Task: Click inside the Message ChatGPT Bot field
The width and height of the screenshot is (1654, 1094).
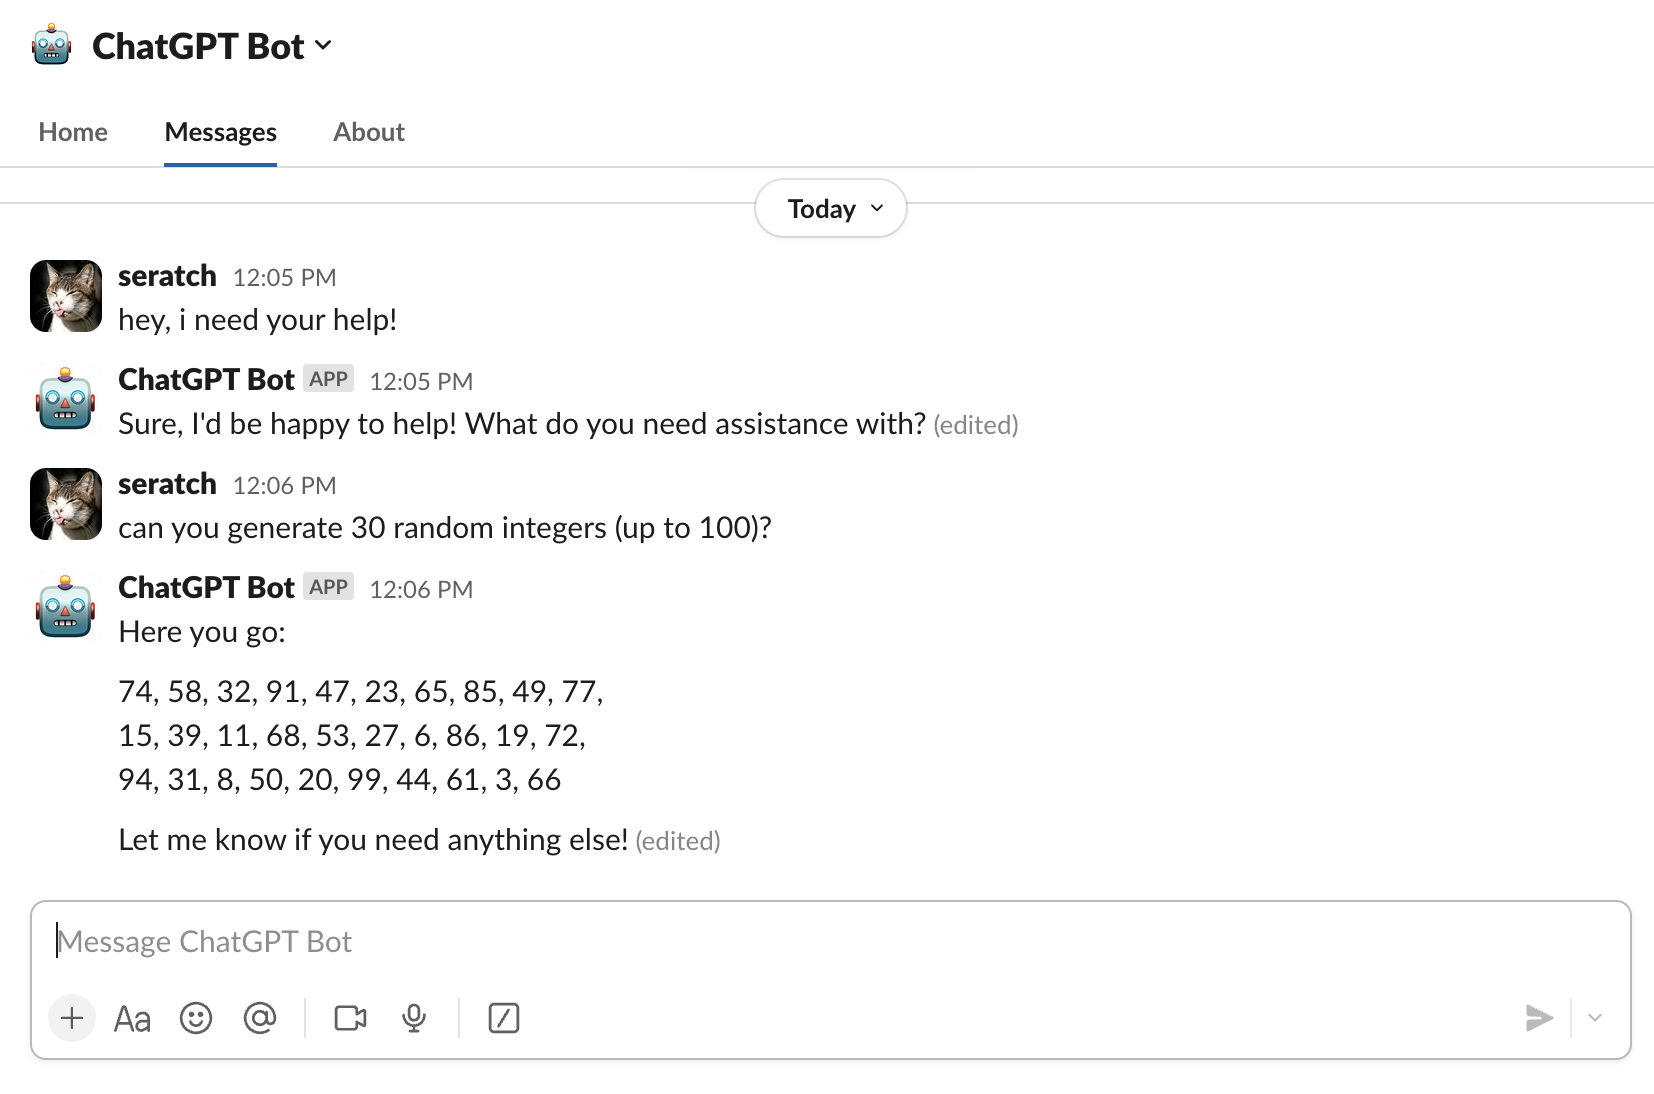Action: [x=400, y=940]
